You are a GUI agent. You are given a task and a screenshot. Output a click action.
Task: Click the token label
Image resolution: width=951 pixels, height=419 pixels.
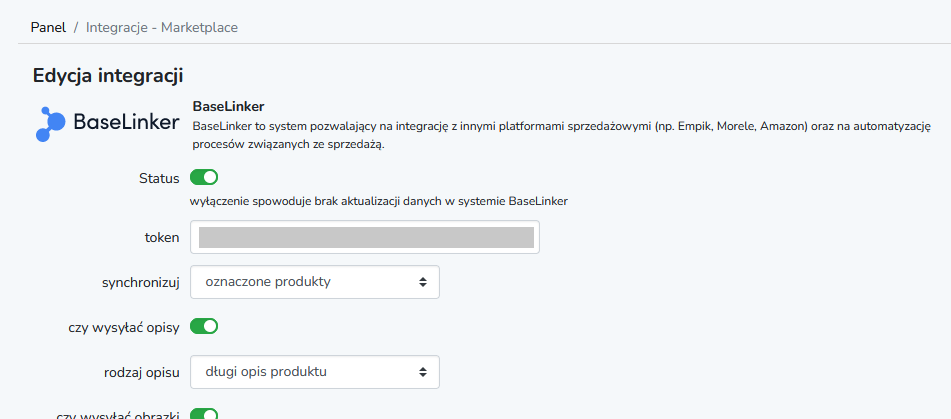click(162, 238)
